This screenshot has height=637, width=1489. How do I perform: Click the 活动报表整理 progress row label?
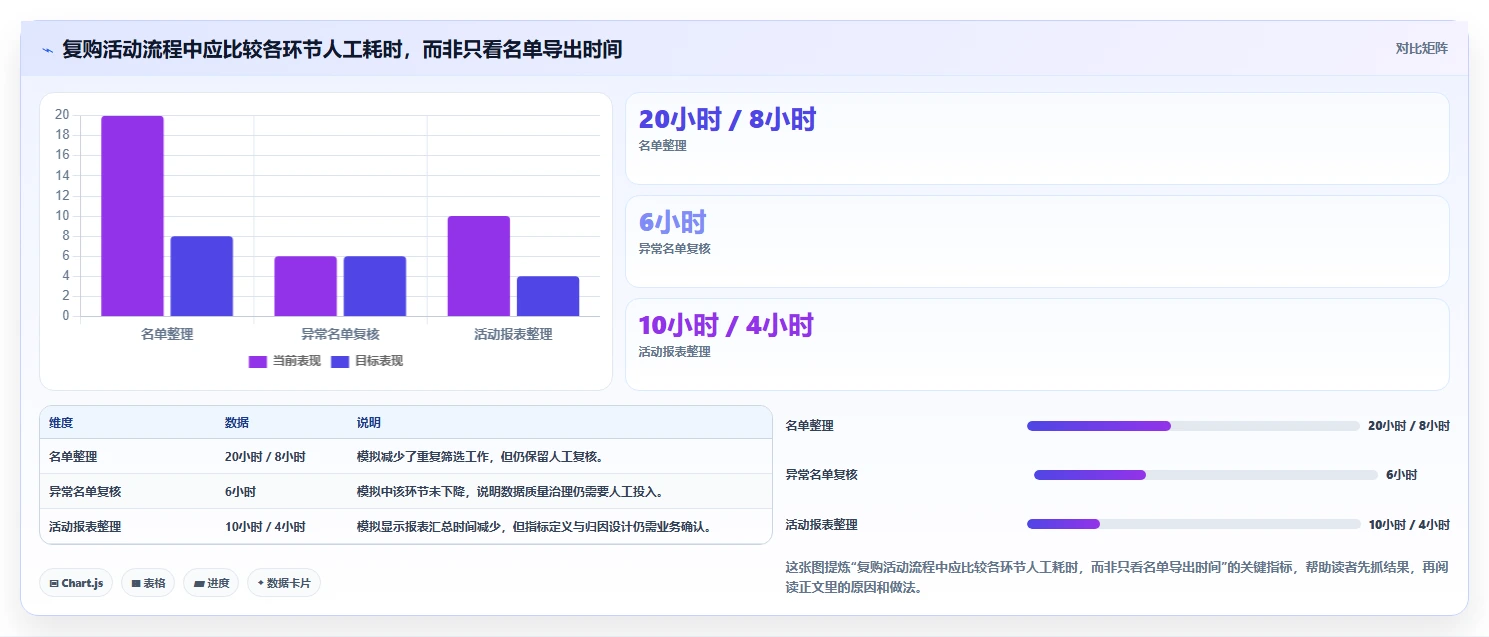click(x=822, y=524)
